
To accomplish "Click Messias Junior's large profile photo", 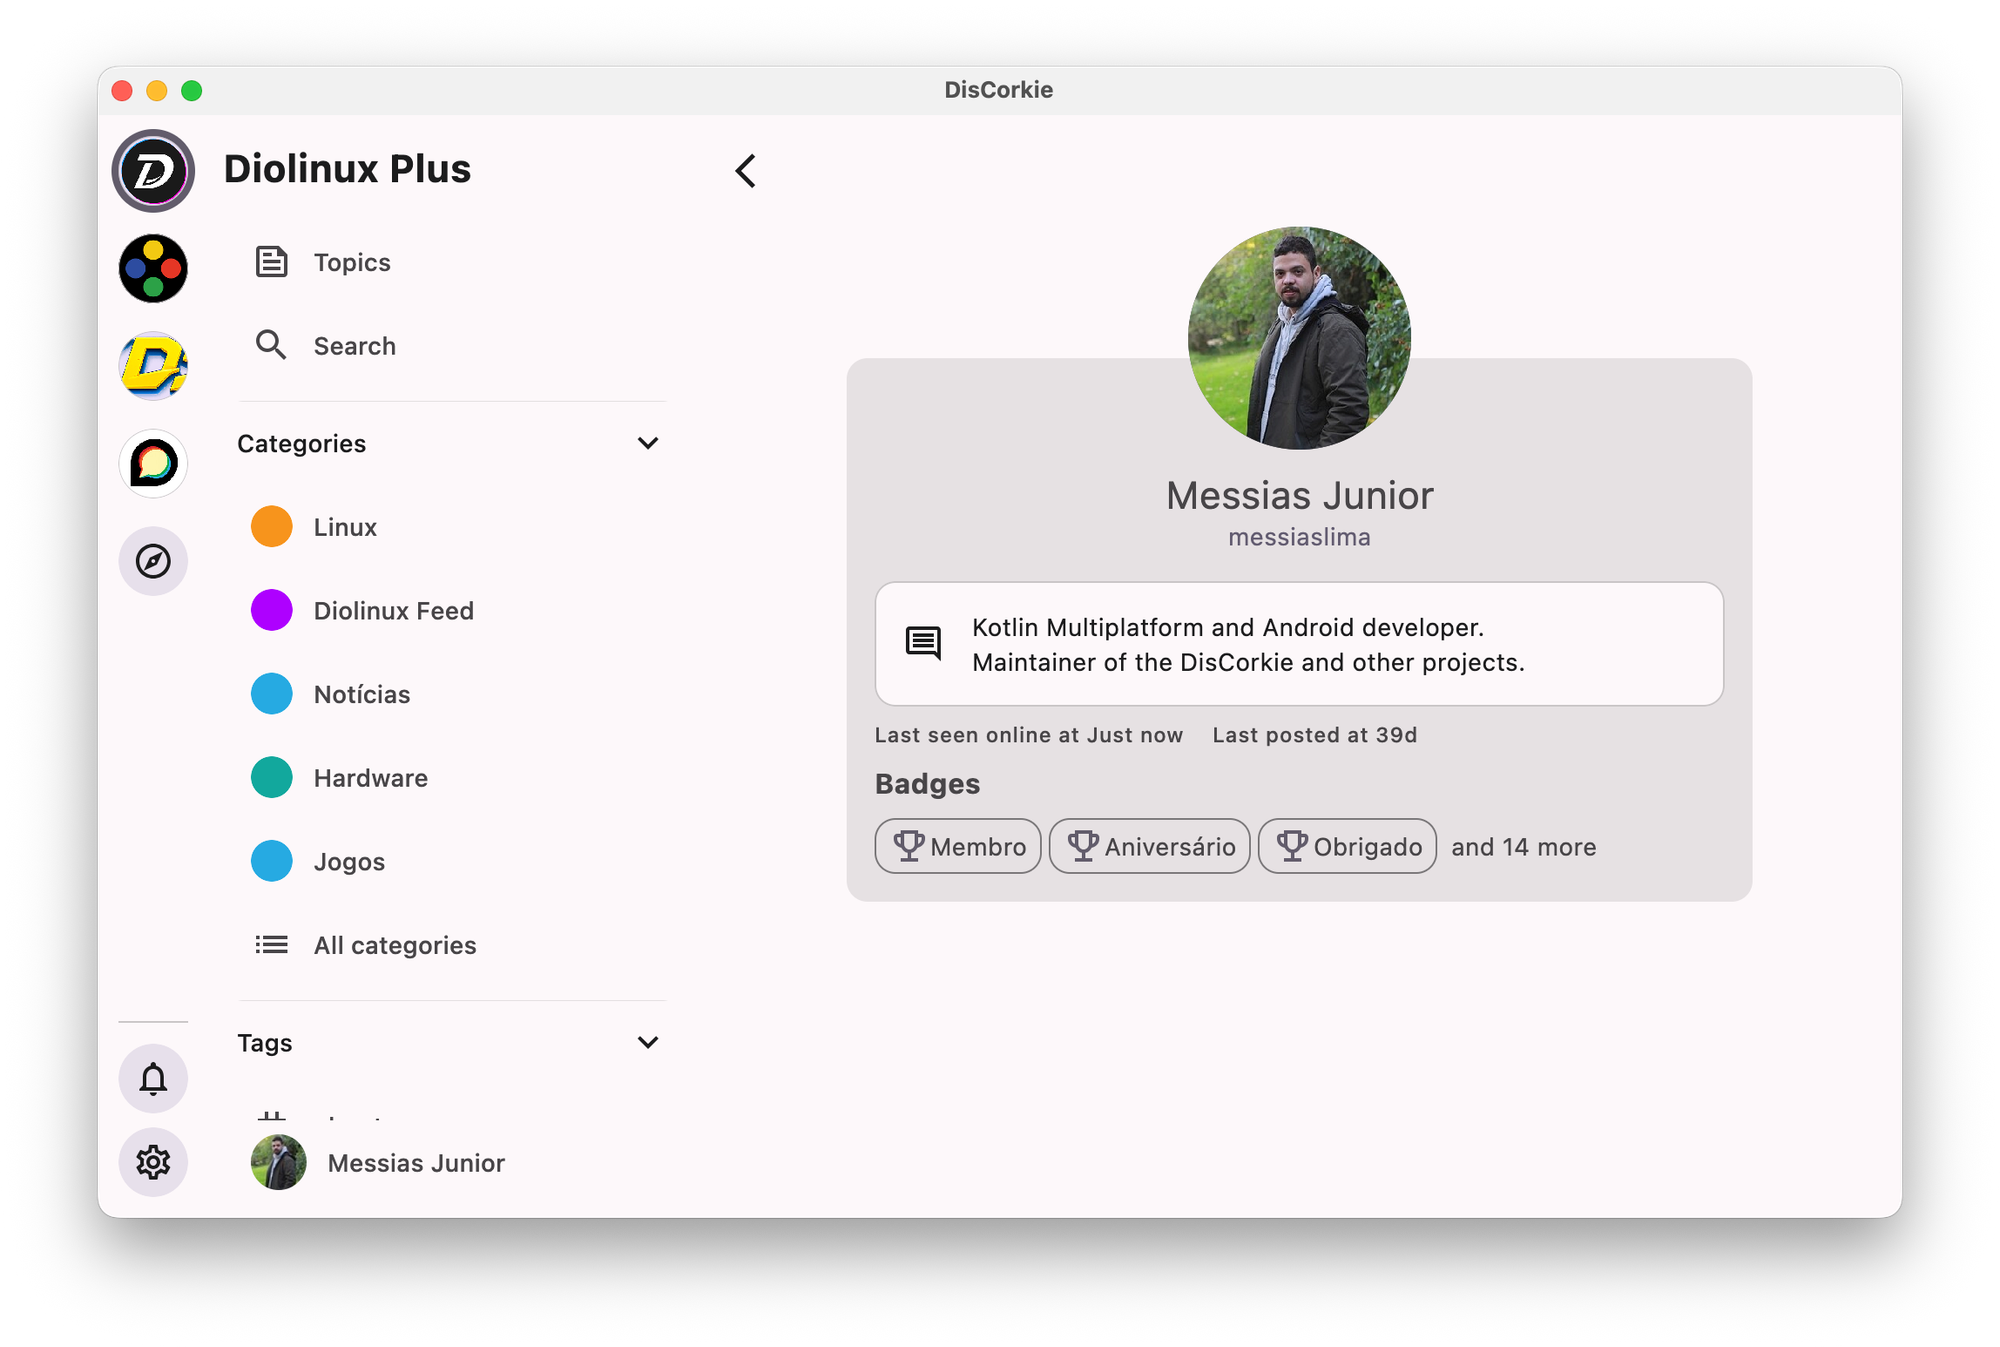I will (1299, 338).
